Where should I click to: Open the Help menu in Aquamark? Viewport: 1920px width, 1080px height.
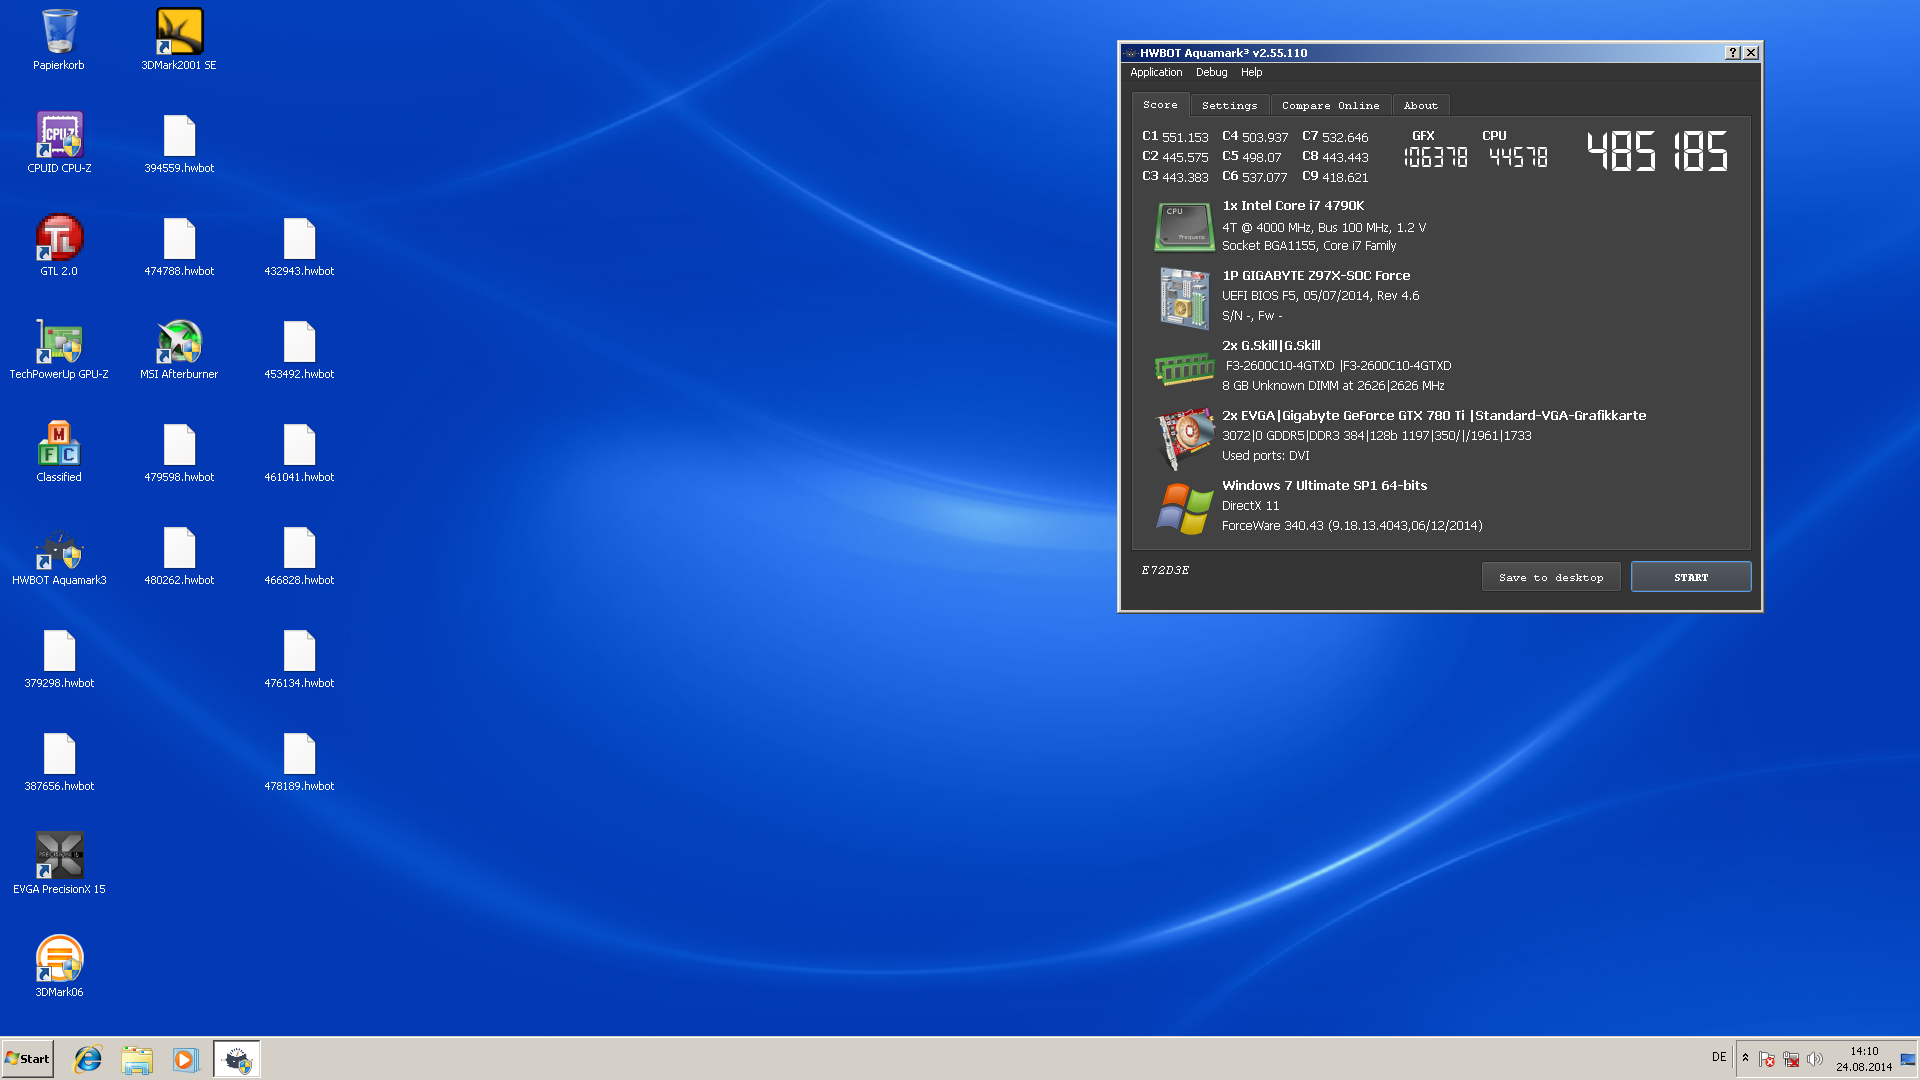tap(1251, 72)
